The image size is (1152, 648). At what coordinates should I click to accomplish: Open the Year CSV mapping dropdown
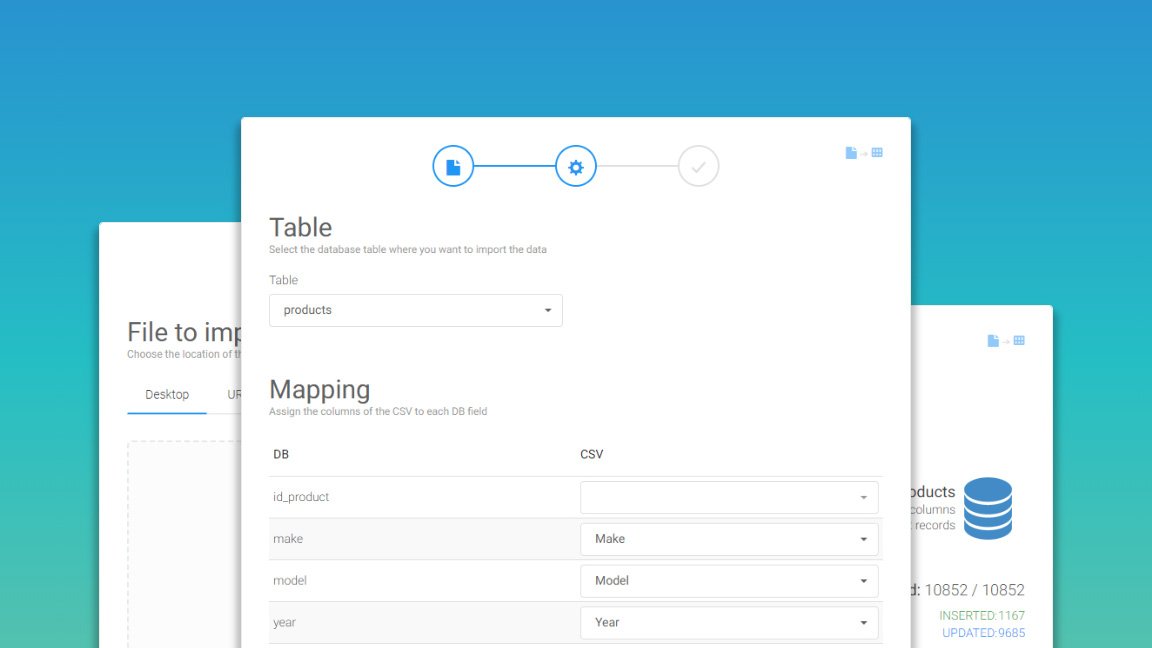(x=729, y=622)
